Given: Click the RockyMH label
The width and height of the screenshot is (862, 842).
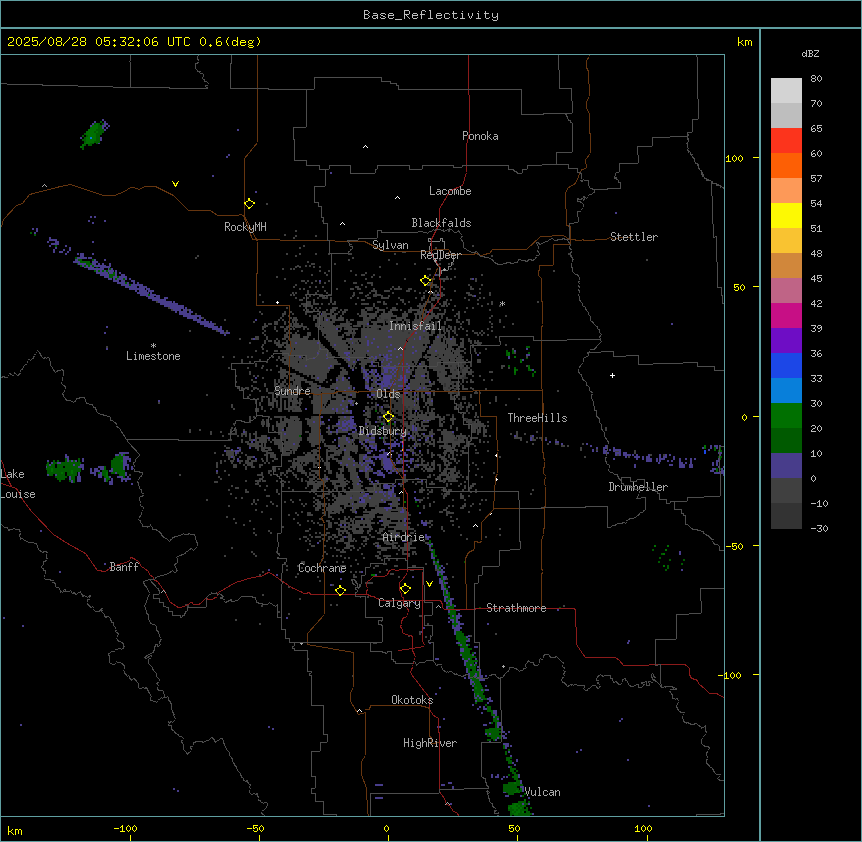Looking at the screenshot, I should click(x=245, y=227).
